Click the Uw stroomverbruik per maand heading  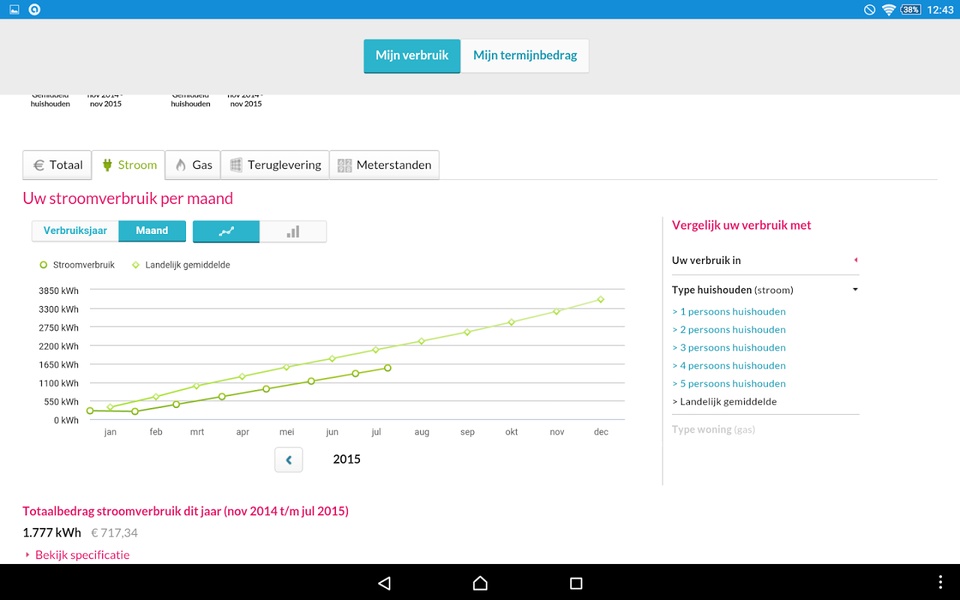[128, 198]
